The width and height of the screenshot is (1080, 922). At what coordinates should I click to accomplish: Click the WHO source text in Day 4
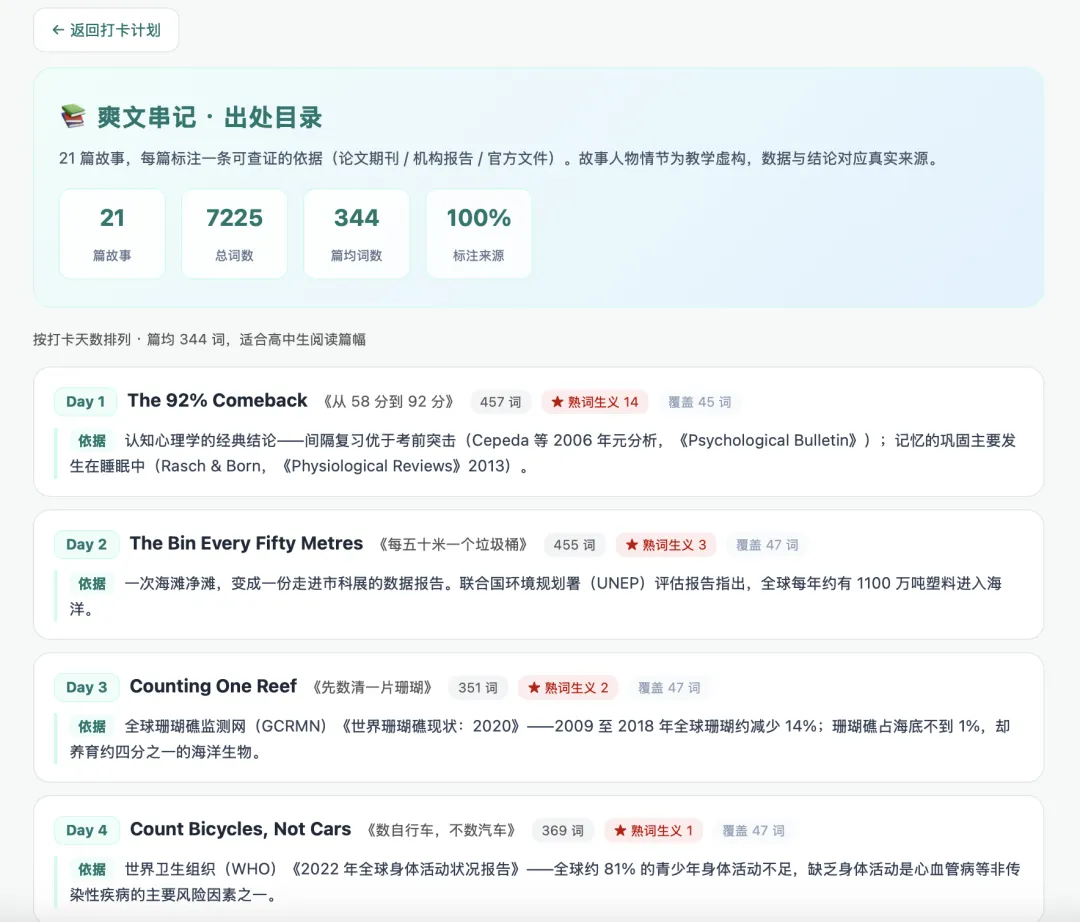pos(545,882)
